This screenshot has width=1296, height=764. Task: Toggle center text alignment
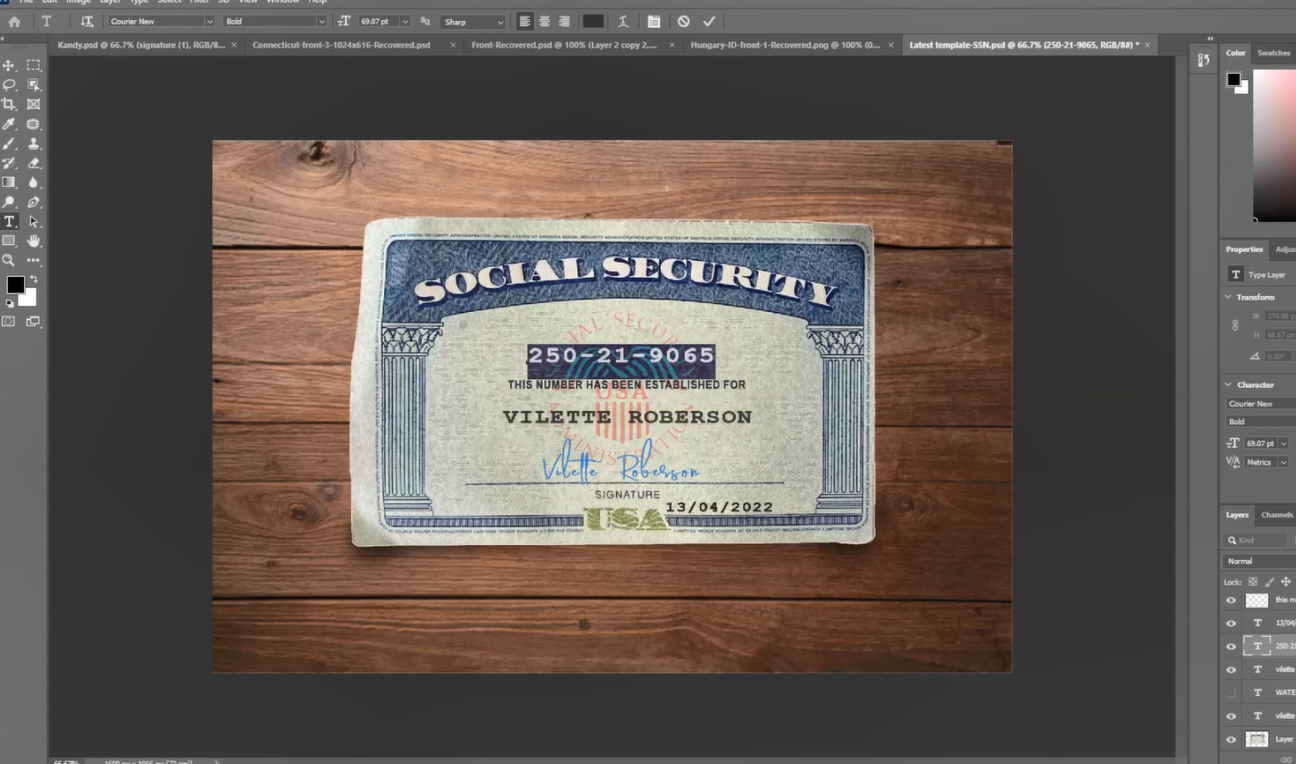(544, 20)
